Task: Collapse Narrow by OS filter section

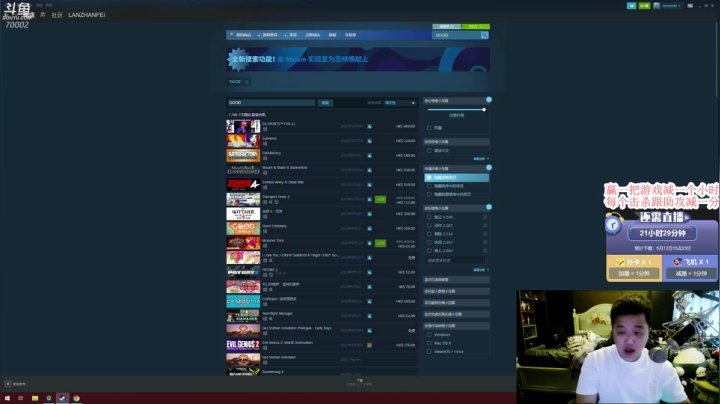Action: 456,325
